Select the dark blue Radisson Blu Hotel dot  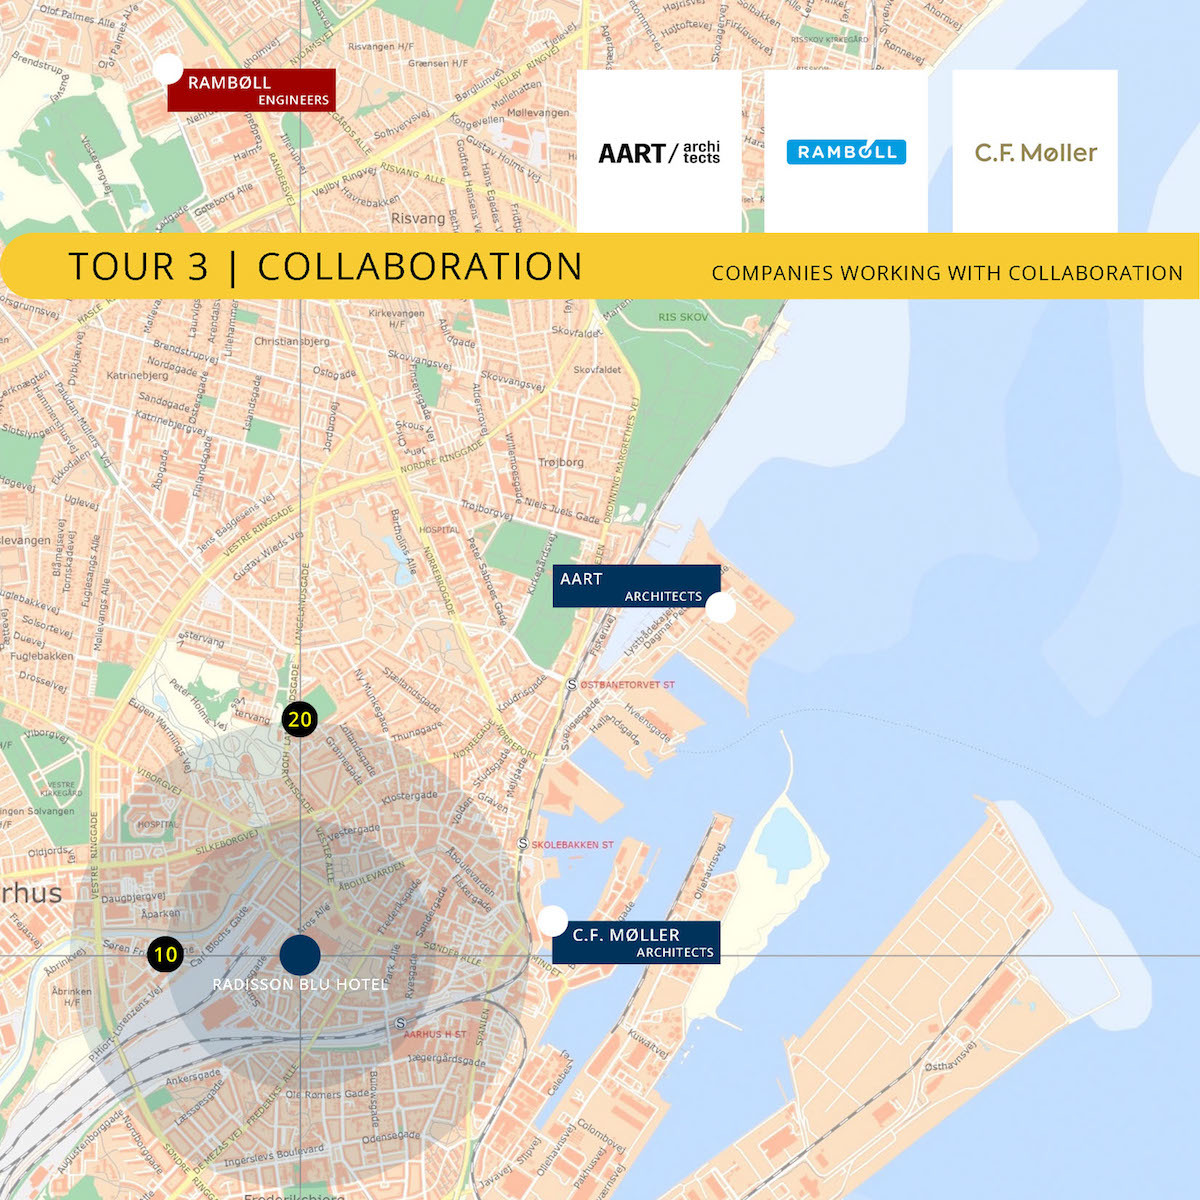pos(299,955)
